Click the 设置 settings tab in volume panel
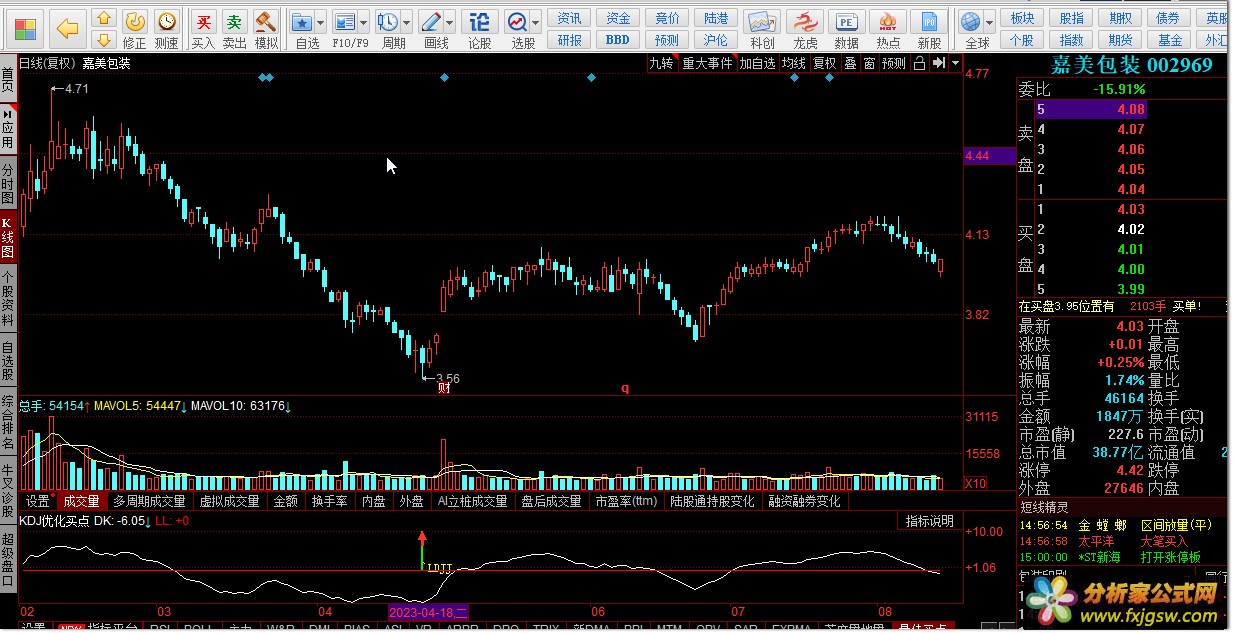 click(x=38, y=501)
